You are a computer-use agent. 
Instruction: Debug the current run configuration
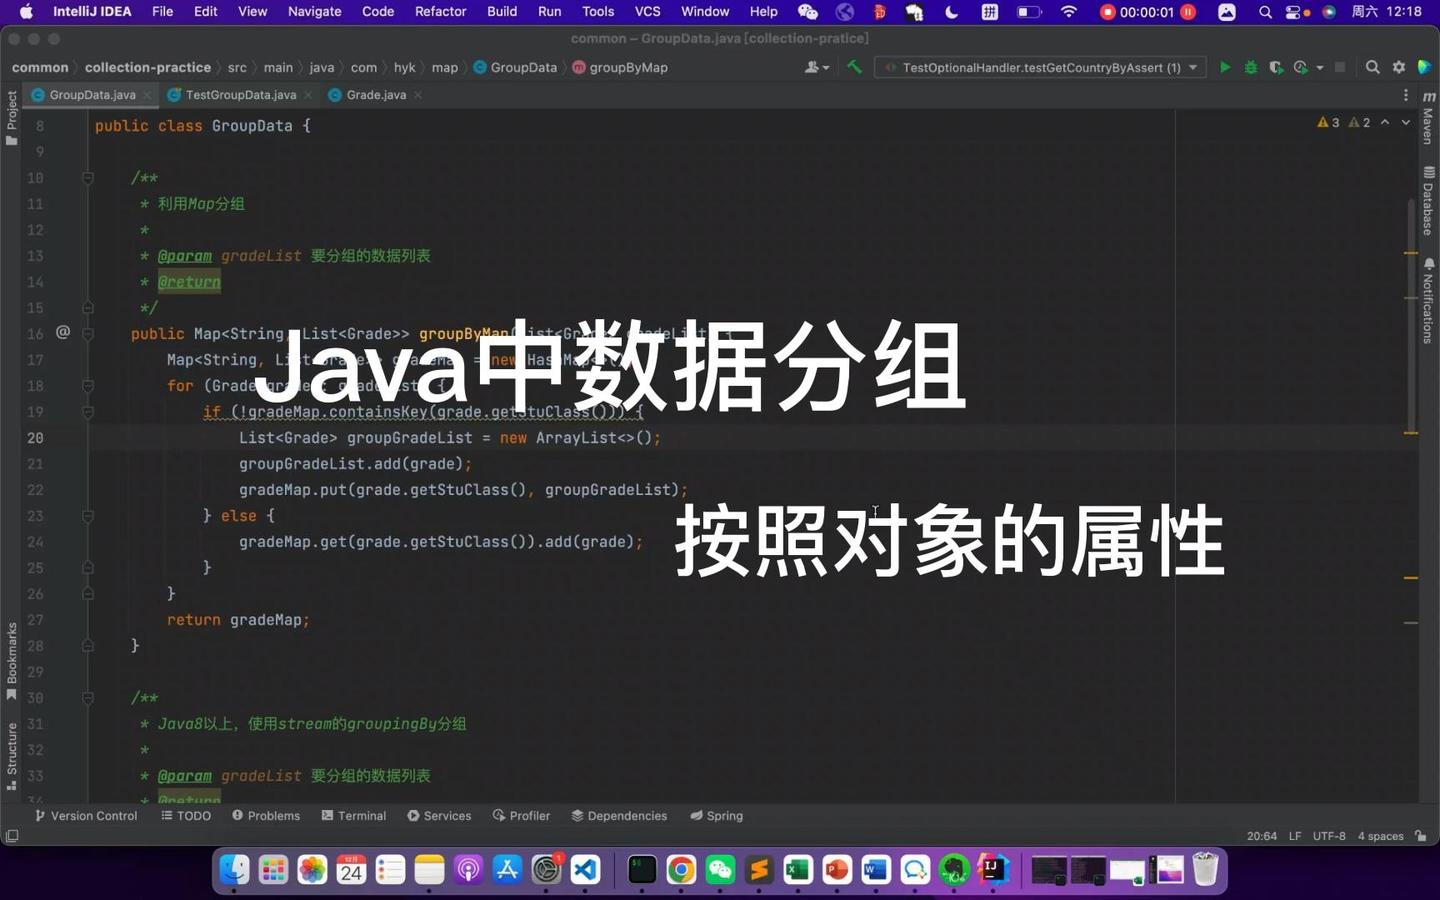pos(1249,67)
